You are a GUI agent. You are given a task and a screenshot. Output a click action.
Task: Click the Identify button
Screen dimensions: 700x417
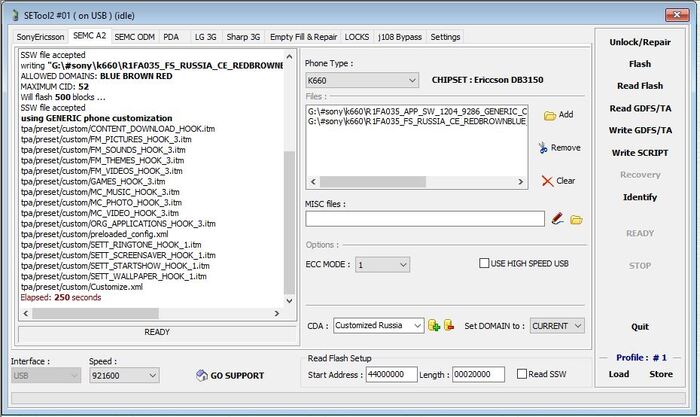click(640, 197)
